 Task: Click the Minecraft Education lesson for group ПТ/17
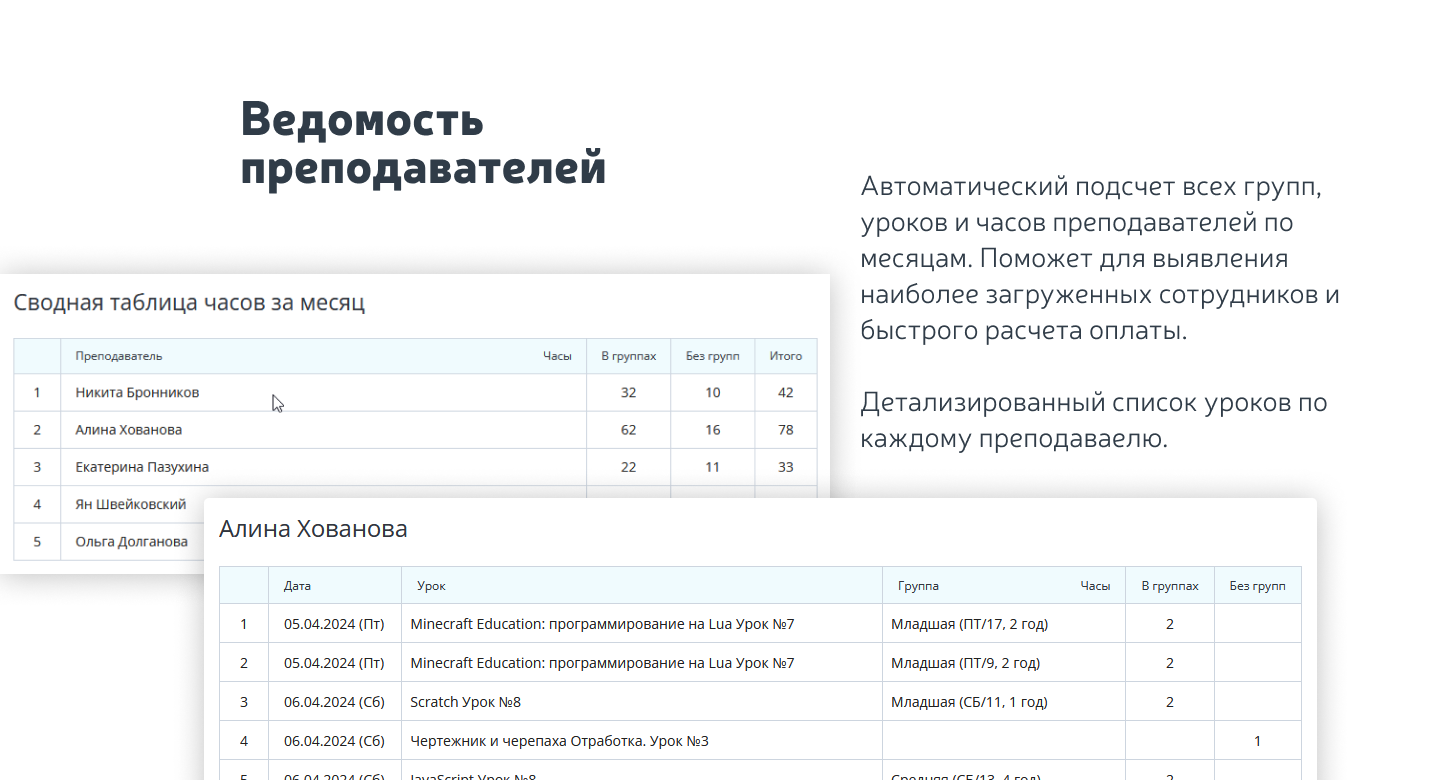602,624
